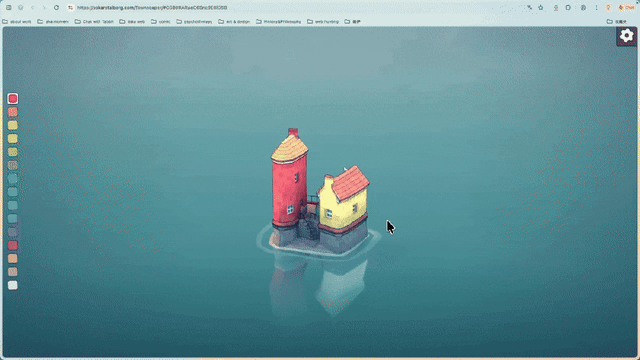The width and height of the screenshot is (640, 360).
Task: Click the translate icon in address bar
Action: pos(529,7)
